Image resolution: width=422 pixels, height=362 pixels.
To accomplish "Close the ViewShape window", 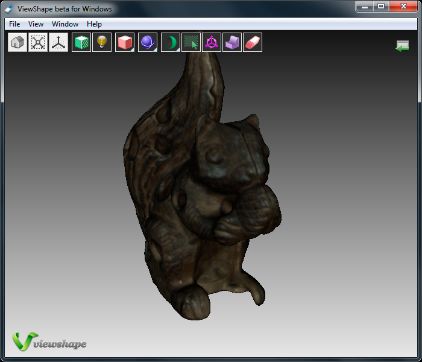I will 403,7.
